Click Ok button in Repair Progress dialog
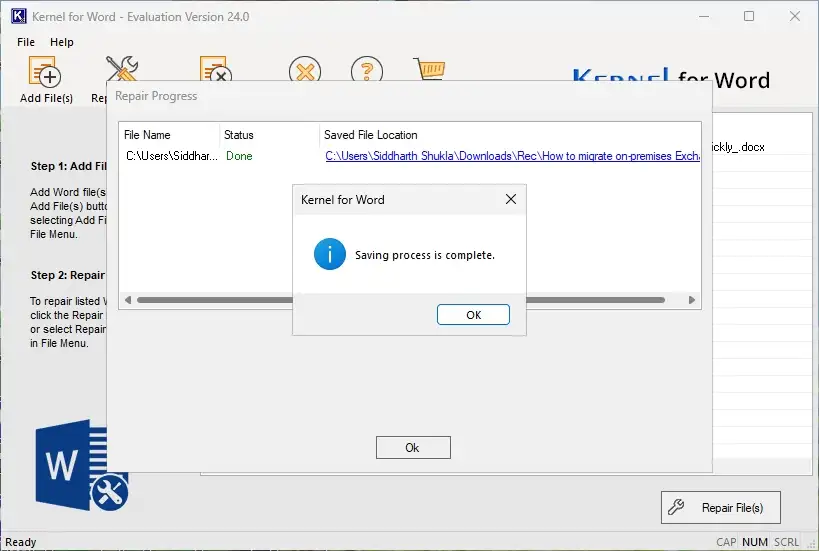 tap(413, 448)
